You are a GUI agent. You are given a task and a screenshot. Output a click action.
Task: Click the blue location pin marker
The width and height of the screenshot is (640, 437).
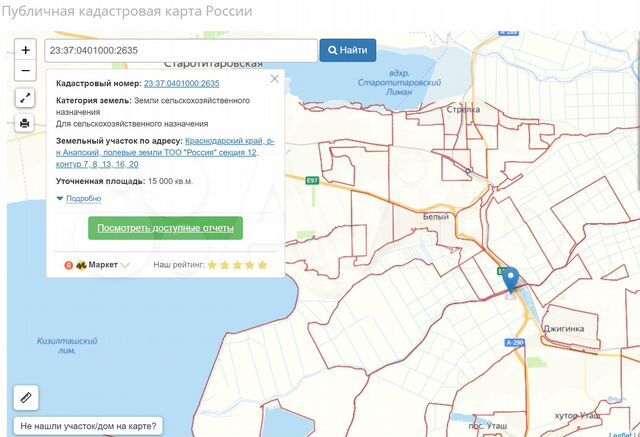click(511, 281)
